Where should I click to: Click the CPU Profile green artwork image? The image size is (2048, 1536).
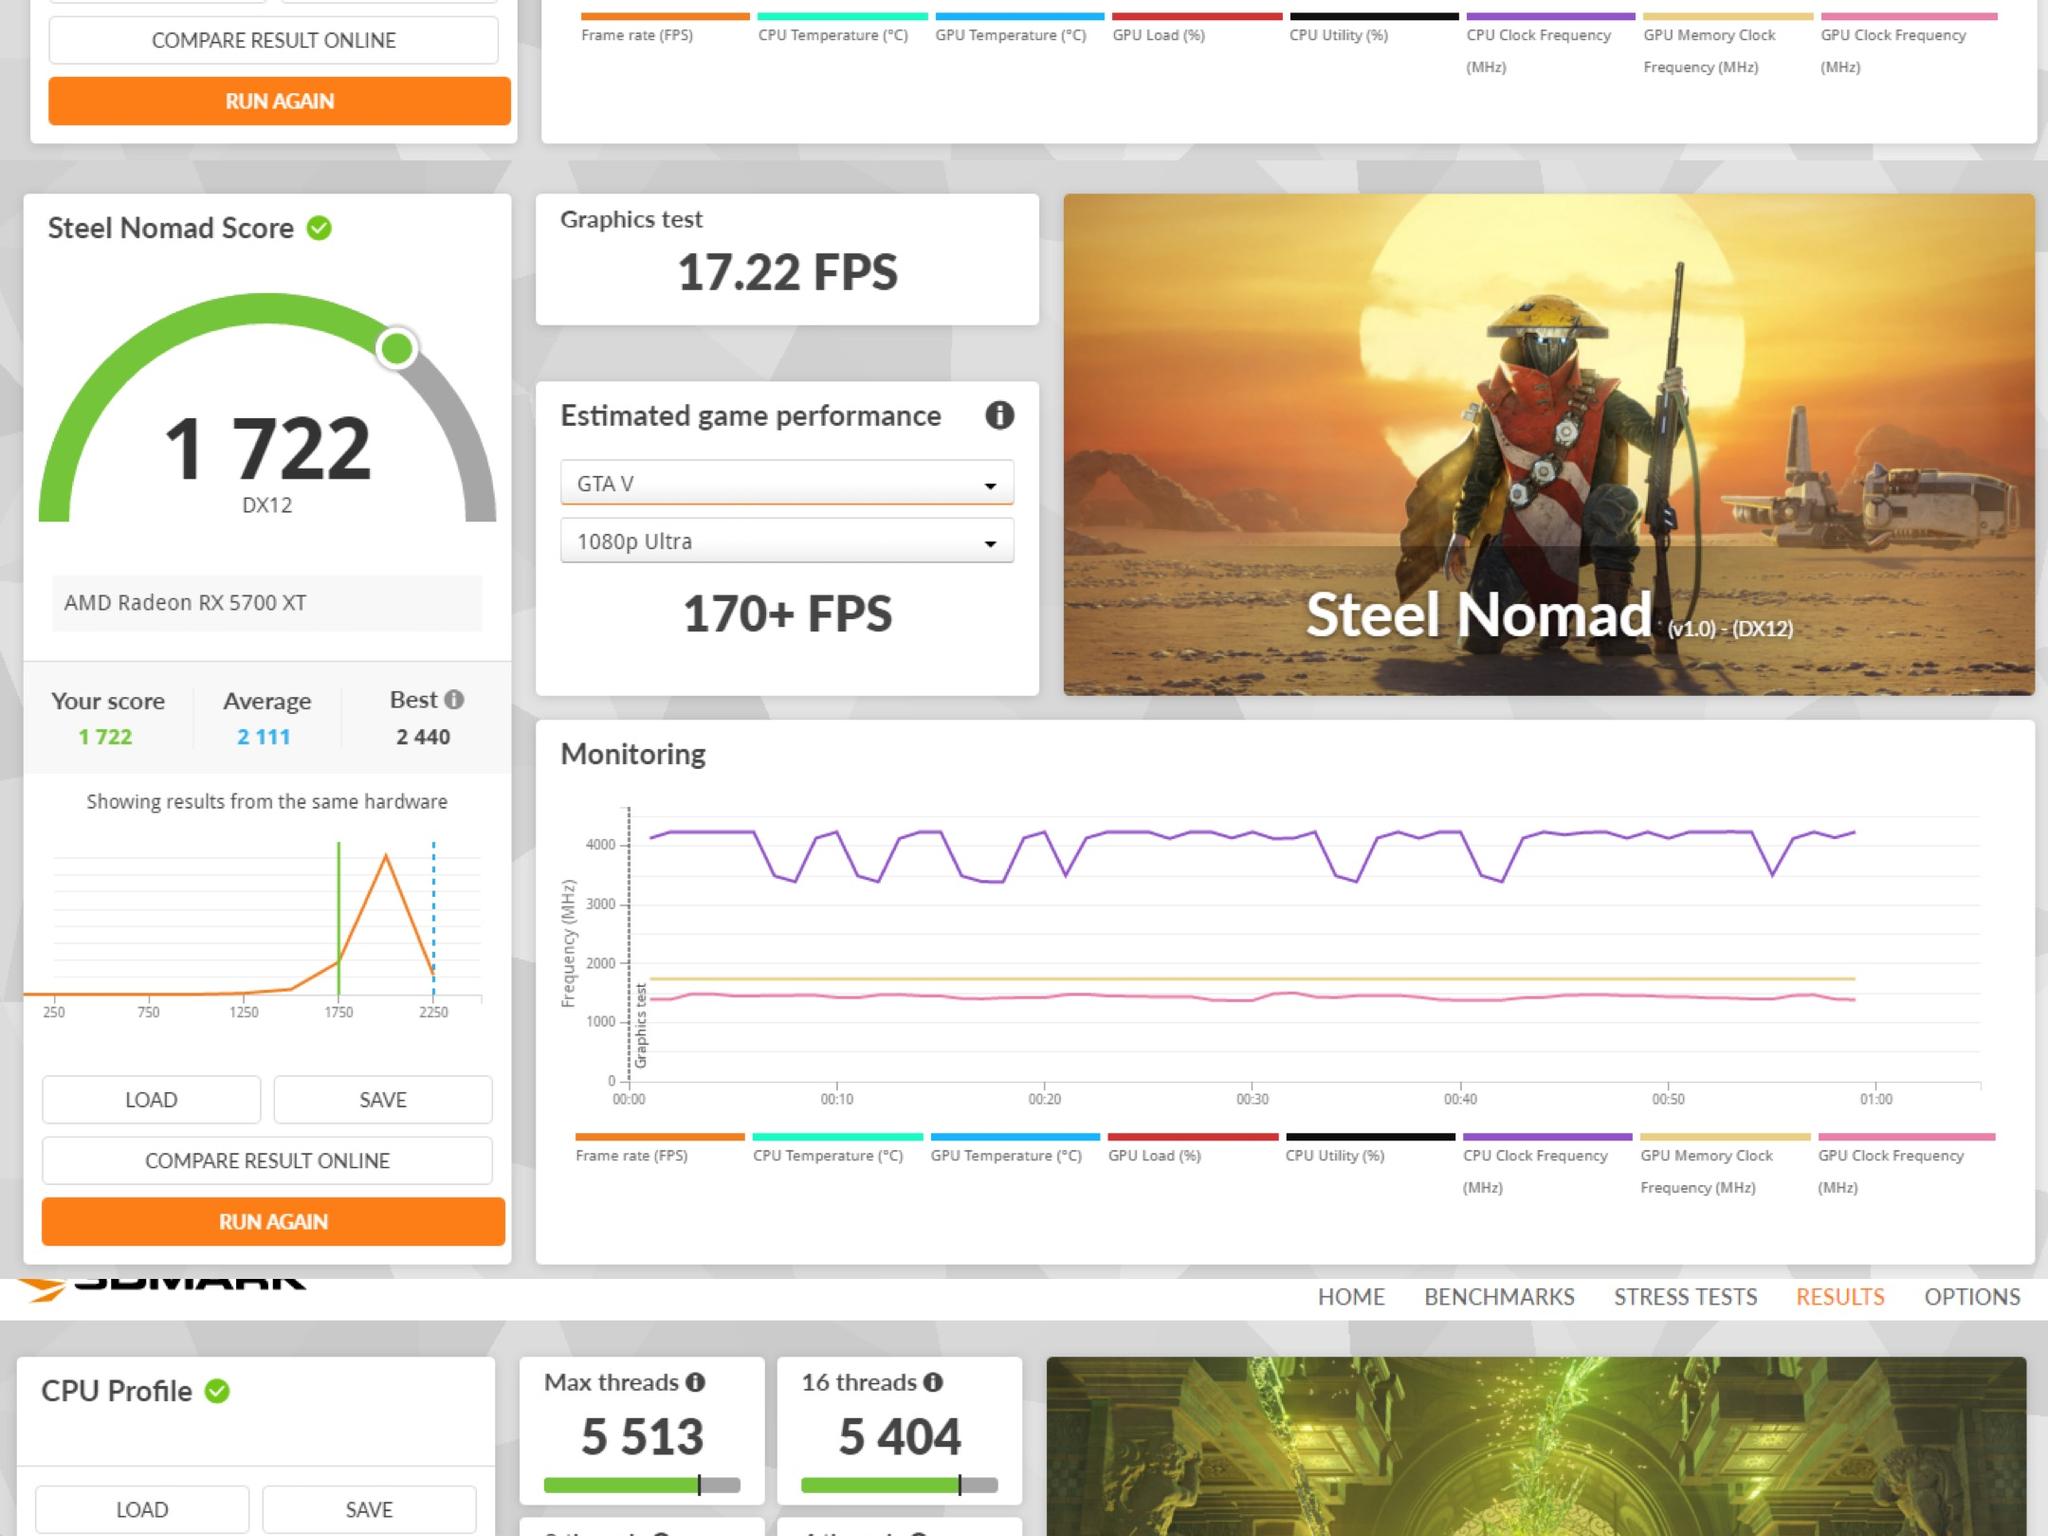pos(1536,1446)
